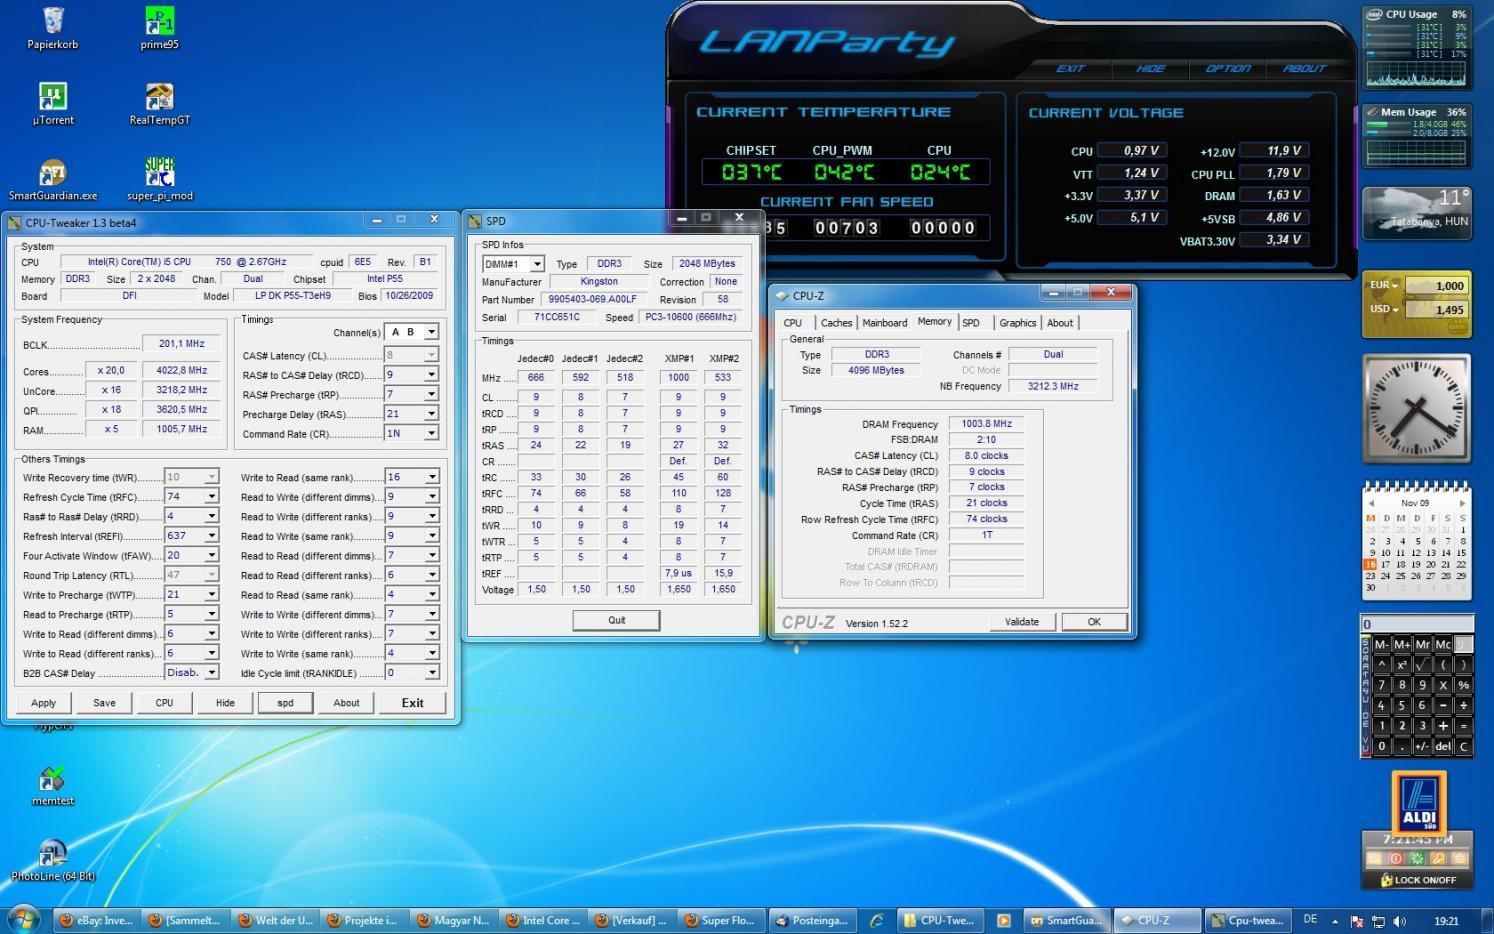Open the Papierkorb desktop icon
Viewport: 1494px width, 934px height.
pos(53,28)
